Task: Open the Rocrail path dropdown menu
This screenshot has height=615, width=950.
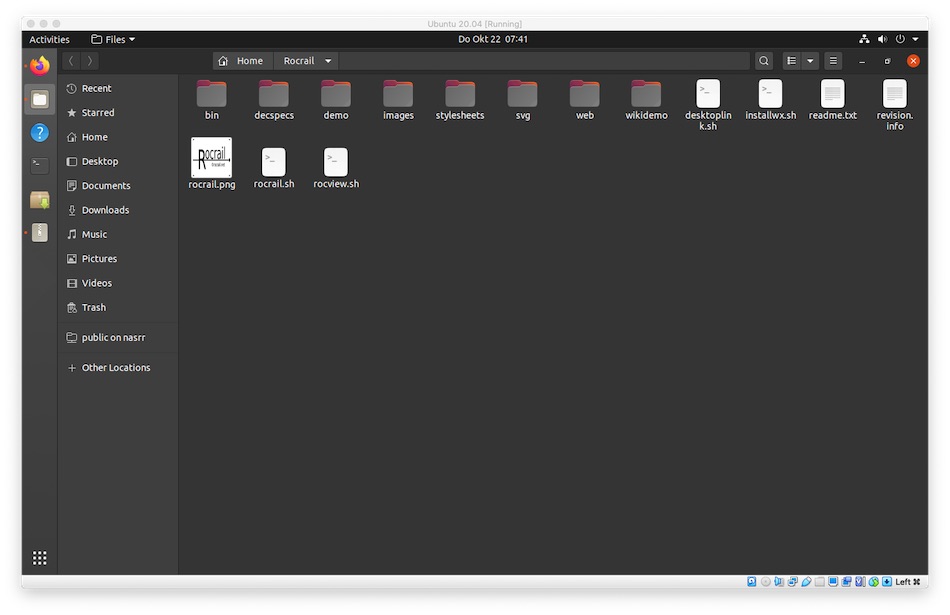Action: [328, 61]
